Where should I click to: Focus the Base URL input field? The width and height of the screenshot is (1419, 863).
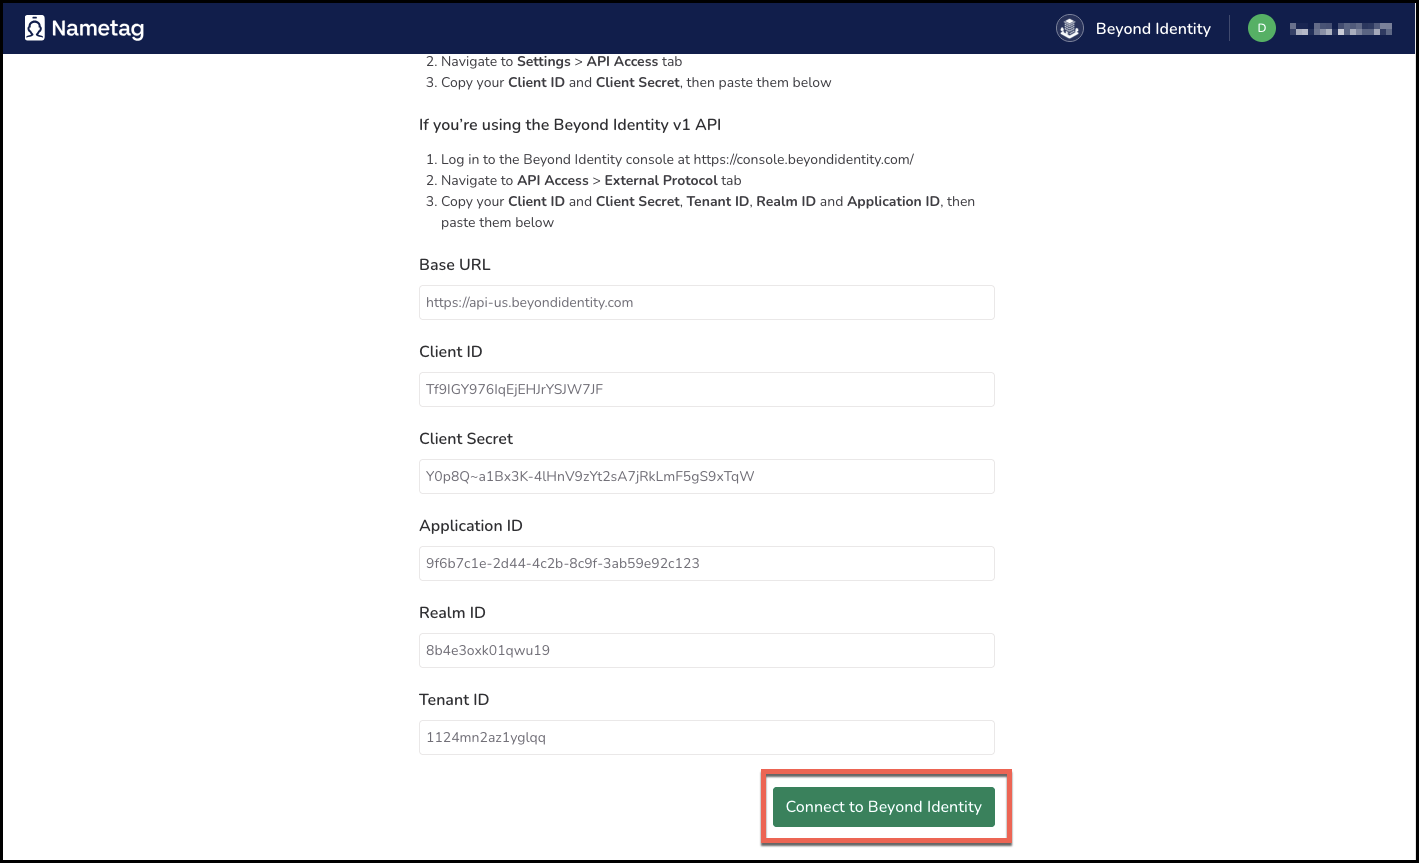tap(706, 303)
